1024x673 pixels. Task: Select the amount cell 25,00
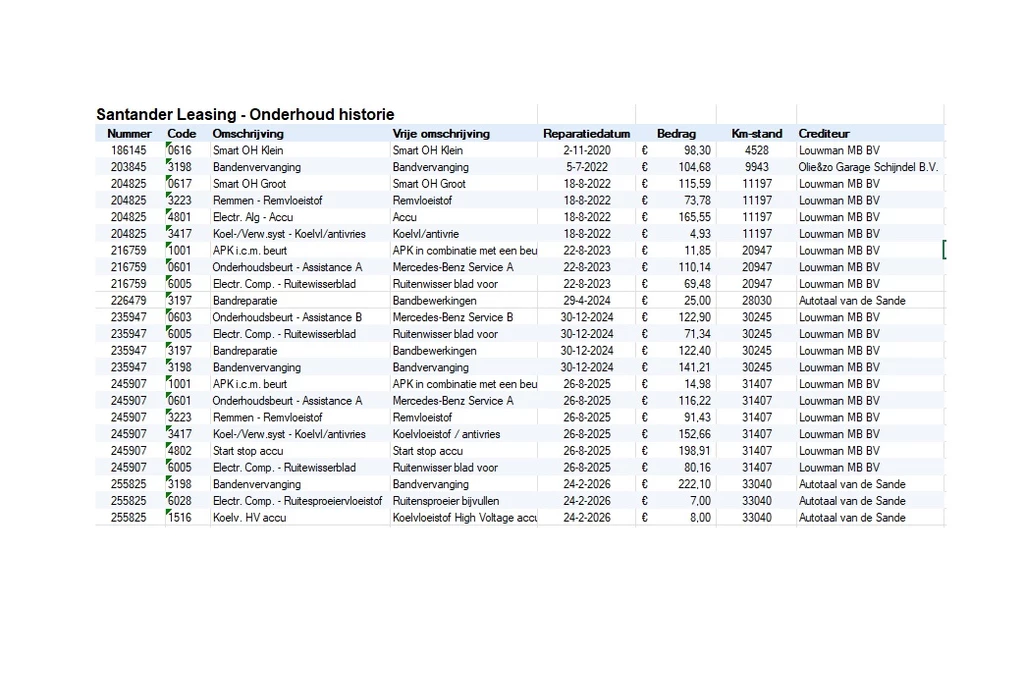697,300
